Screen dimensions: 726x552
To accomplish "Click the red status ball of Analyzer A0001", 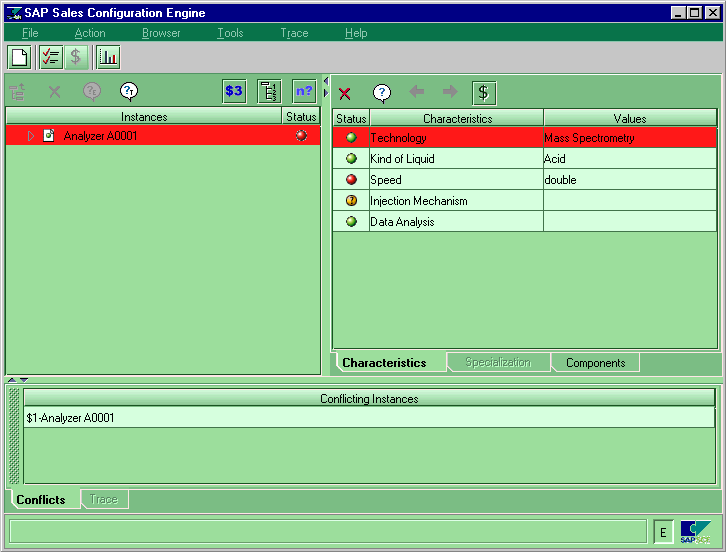I will pos(301,135).
